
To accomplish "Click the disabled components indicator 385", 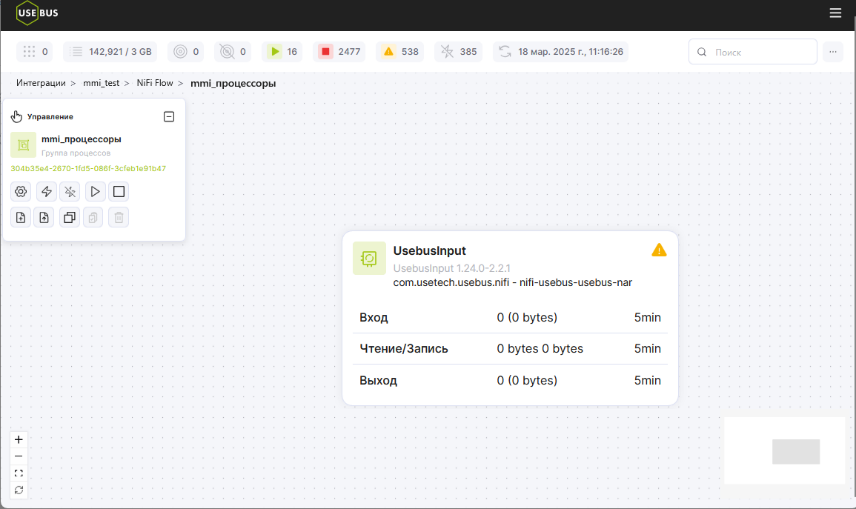I will pos(459,52).
